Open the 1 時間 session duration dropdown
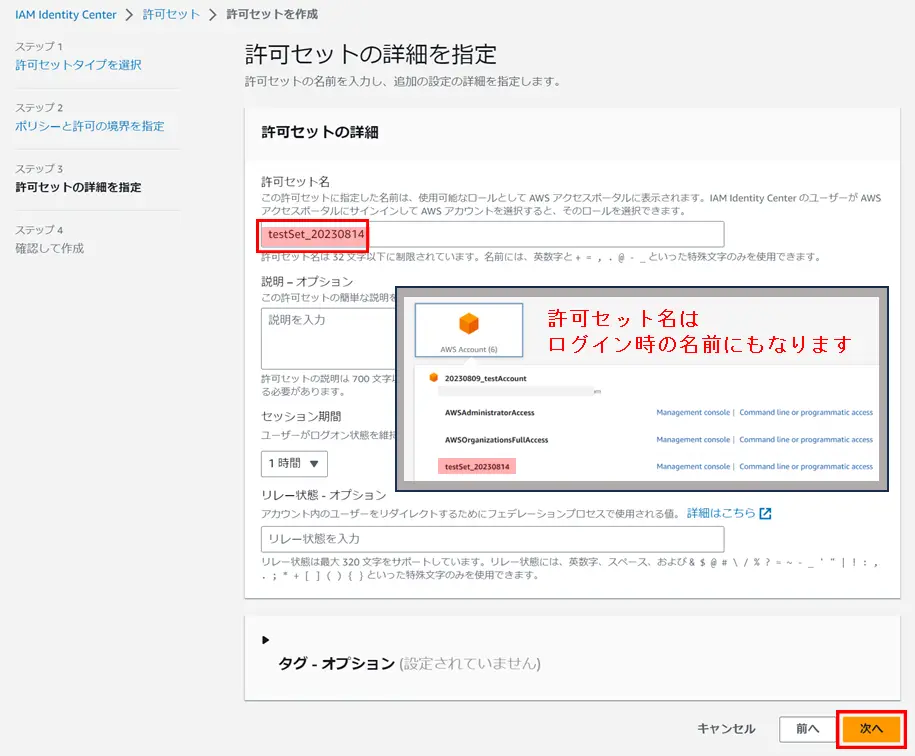The width and height of the screenshot is (915, 756). (294, 464)
